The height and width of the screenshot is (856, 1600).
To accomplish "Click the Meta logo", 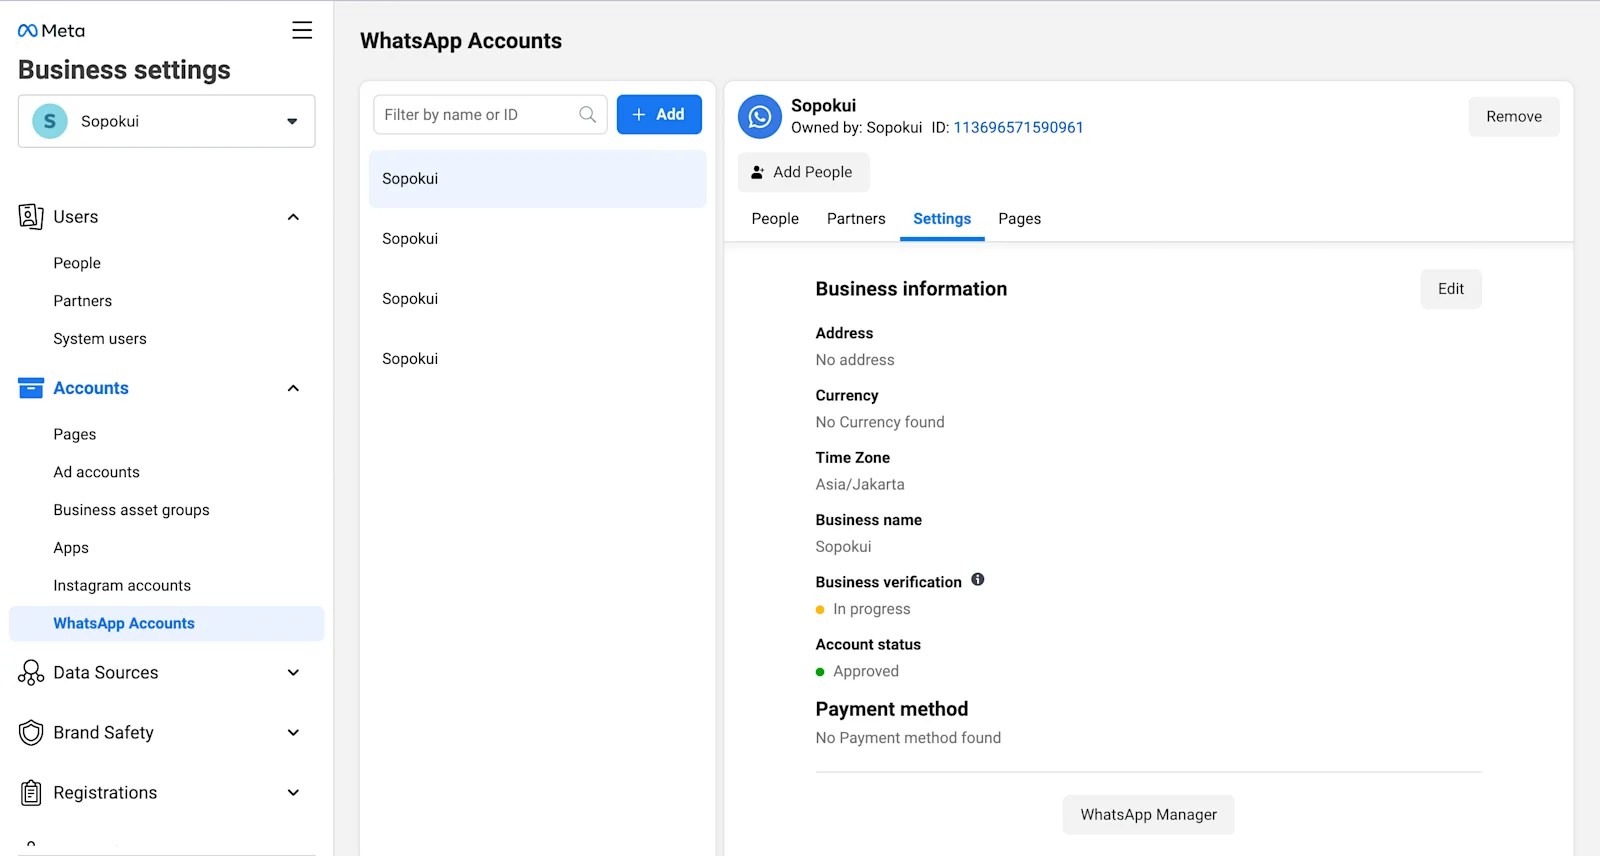I will (x=51, y=31).
